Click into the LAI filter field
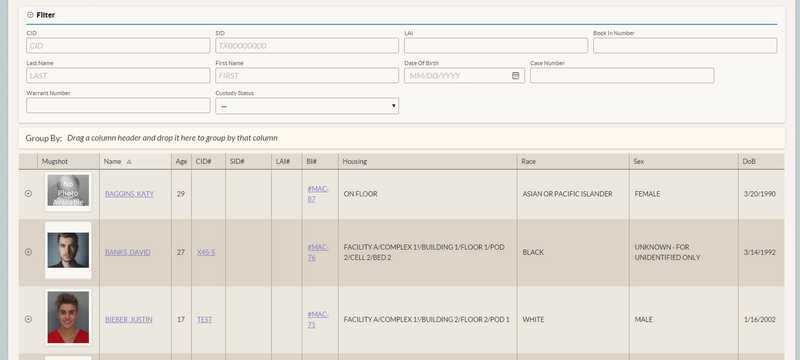Image resolution: width=800 pixels, height=360 pixels. click(x=496, y=45)
